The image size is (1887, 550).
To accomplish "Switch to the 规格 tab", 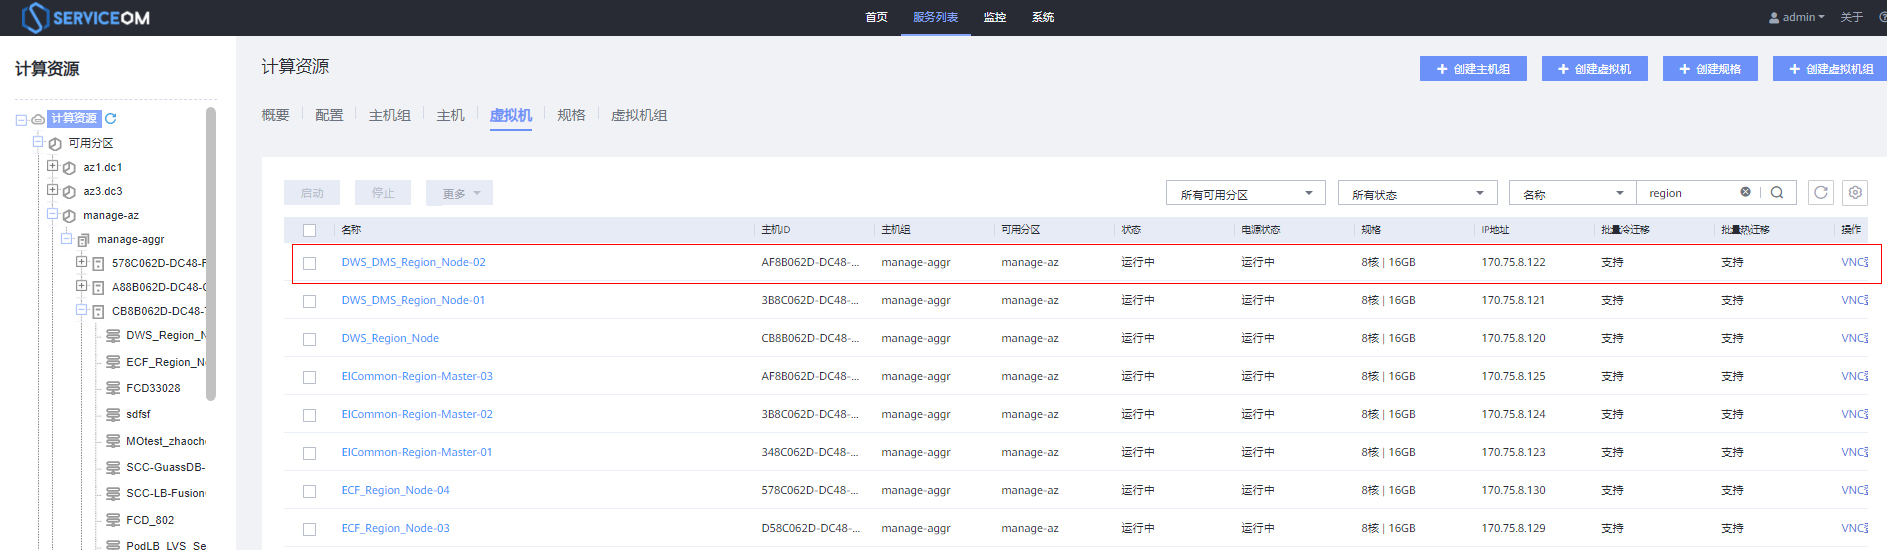I will click(x=571, y=115).
